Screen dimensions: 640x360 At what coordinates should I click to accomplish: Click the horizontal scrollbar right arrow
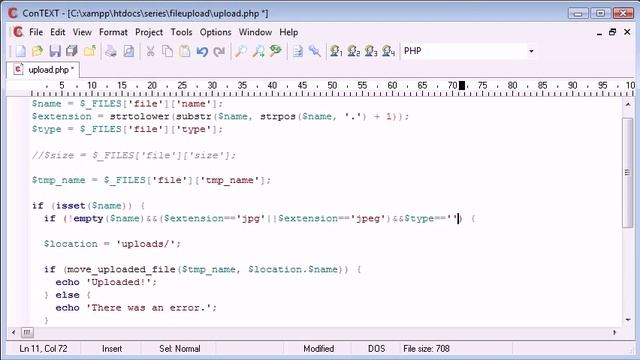(x=615, y=332)
